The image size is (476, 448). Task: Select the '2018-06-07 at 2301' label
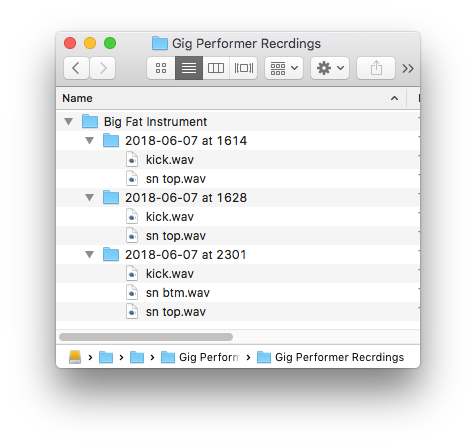tap(186, 255)
